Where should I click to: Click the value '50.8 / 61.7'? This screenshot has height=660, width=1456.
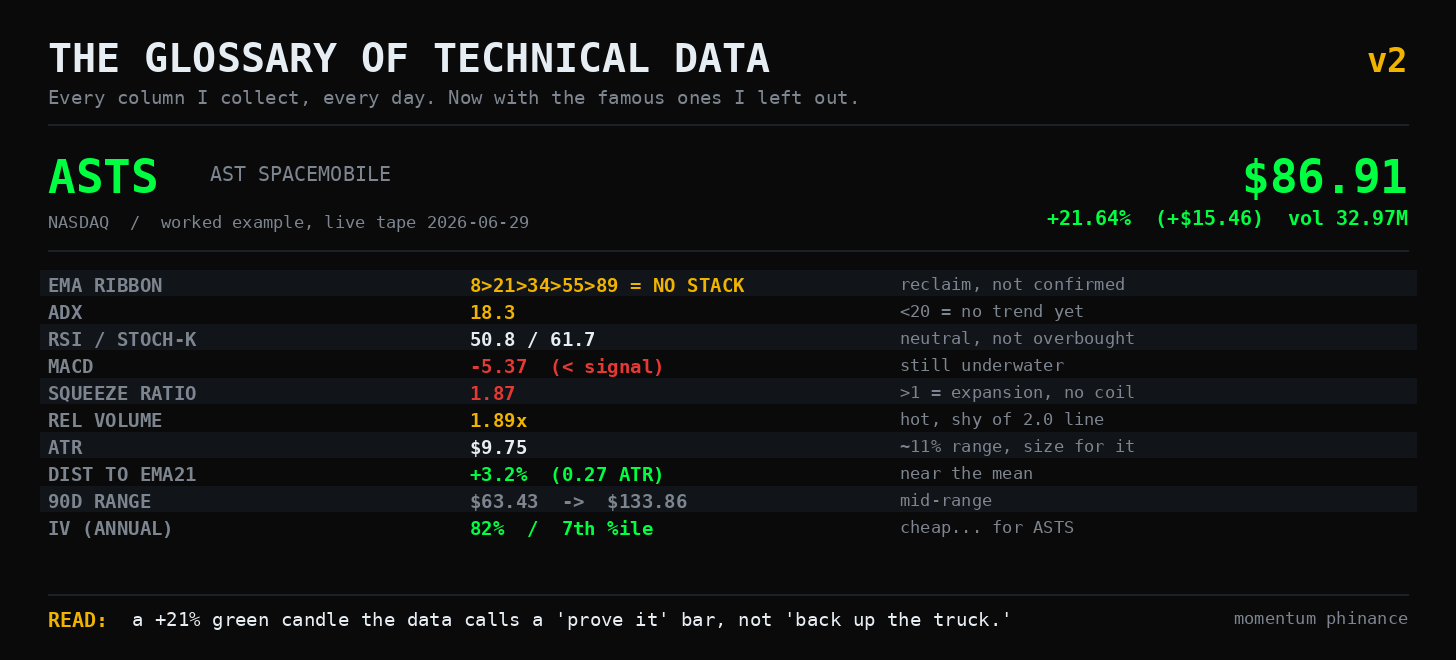pyautogui.click(x=533, y=340)
